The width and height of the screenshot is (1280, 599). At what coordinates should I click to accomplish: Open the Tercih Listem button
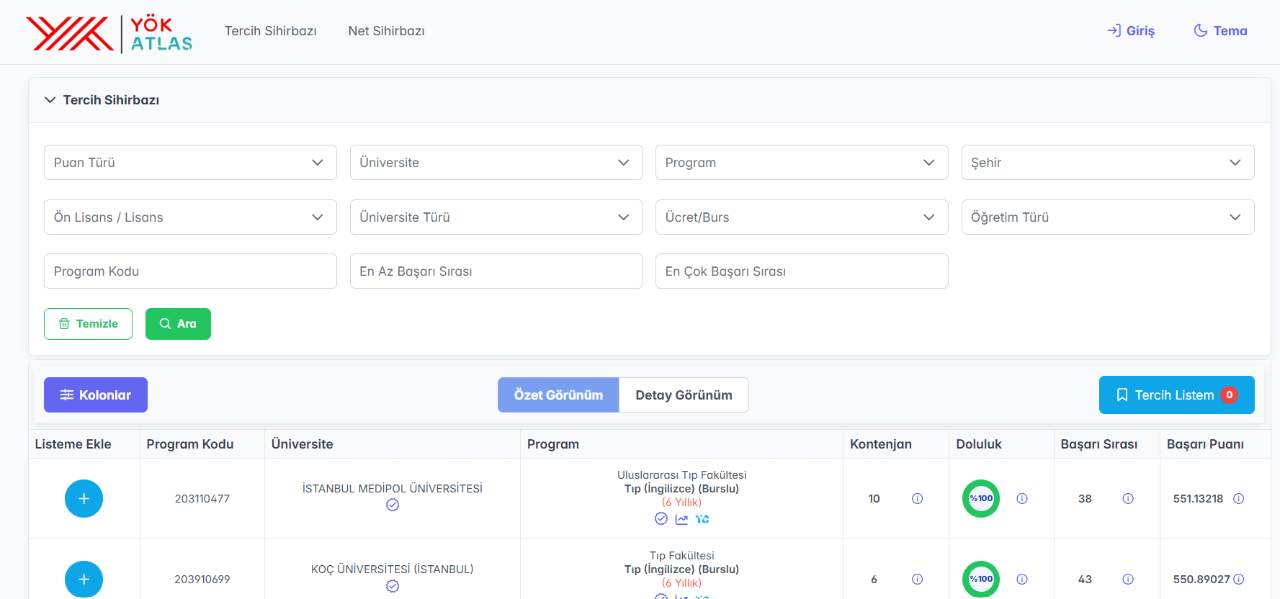pos(1176,395)
